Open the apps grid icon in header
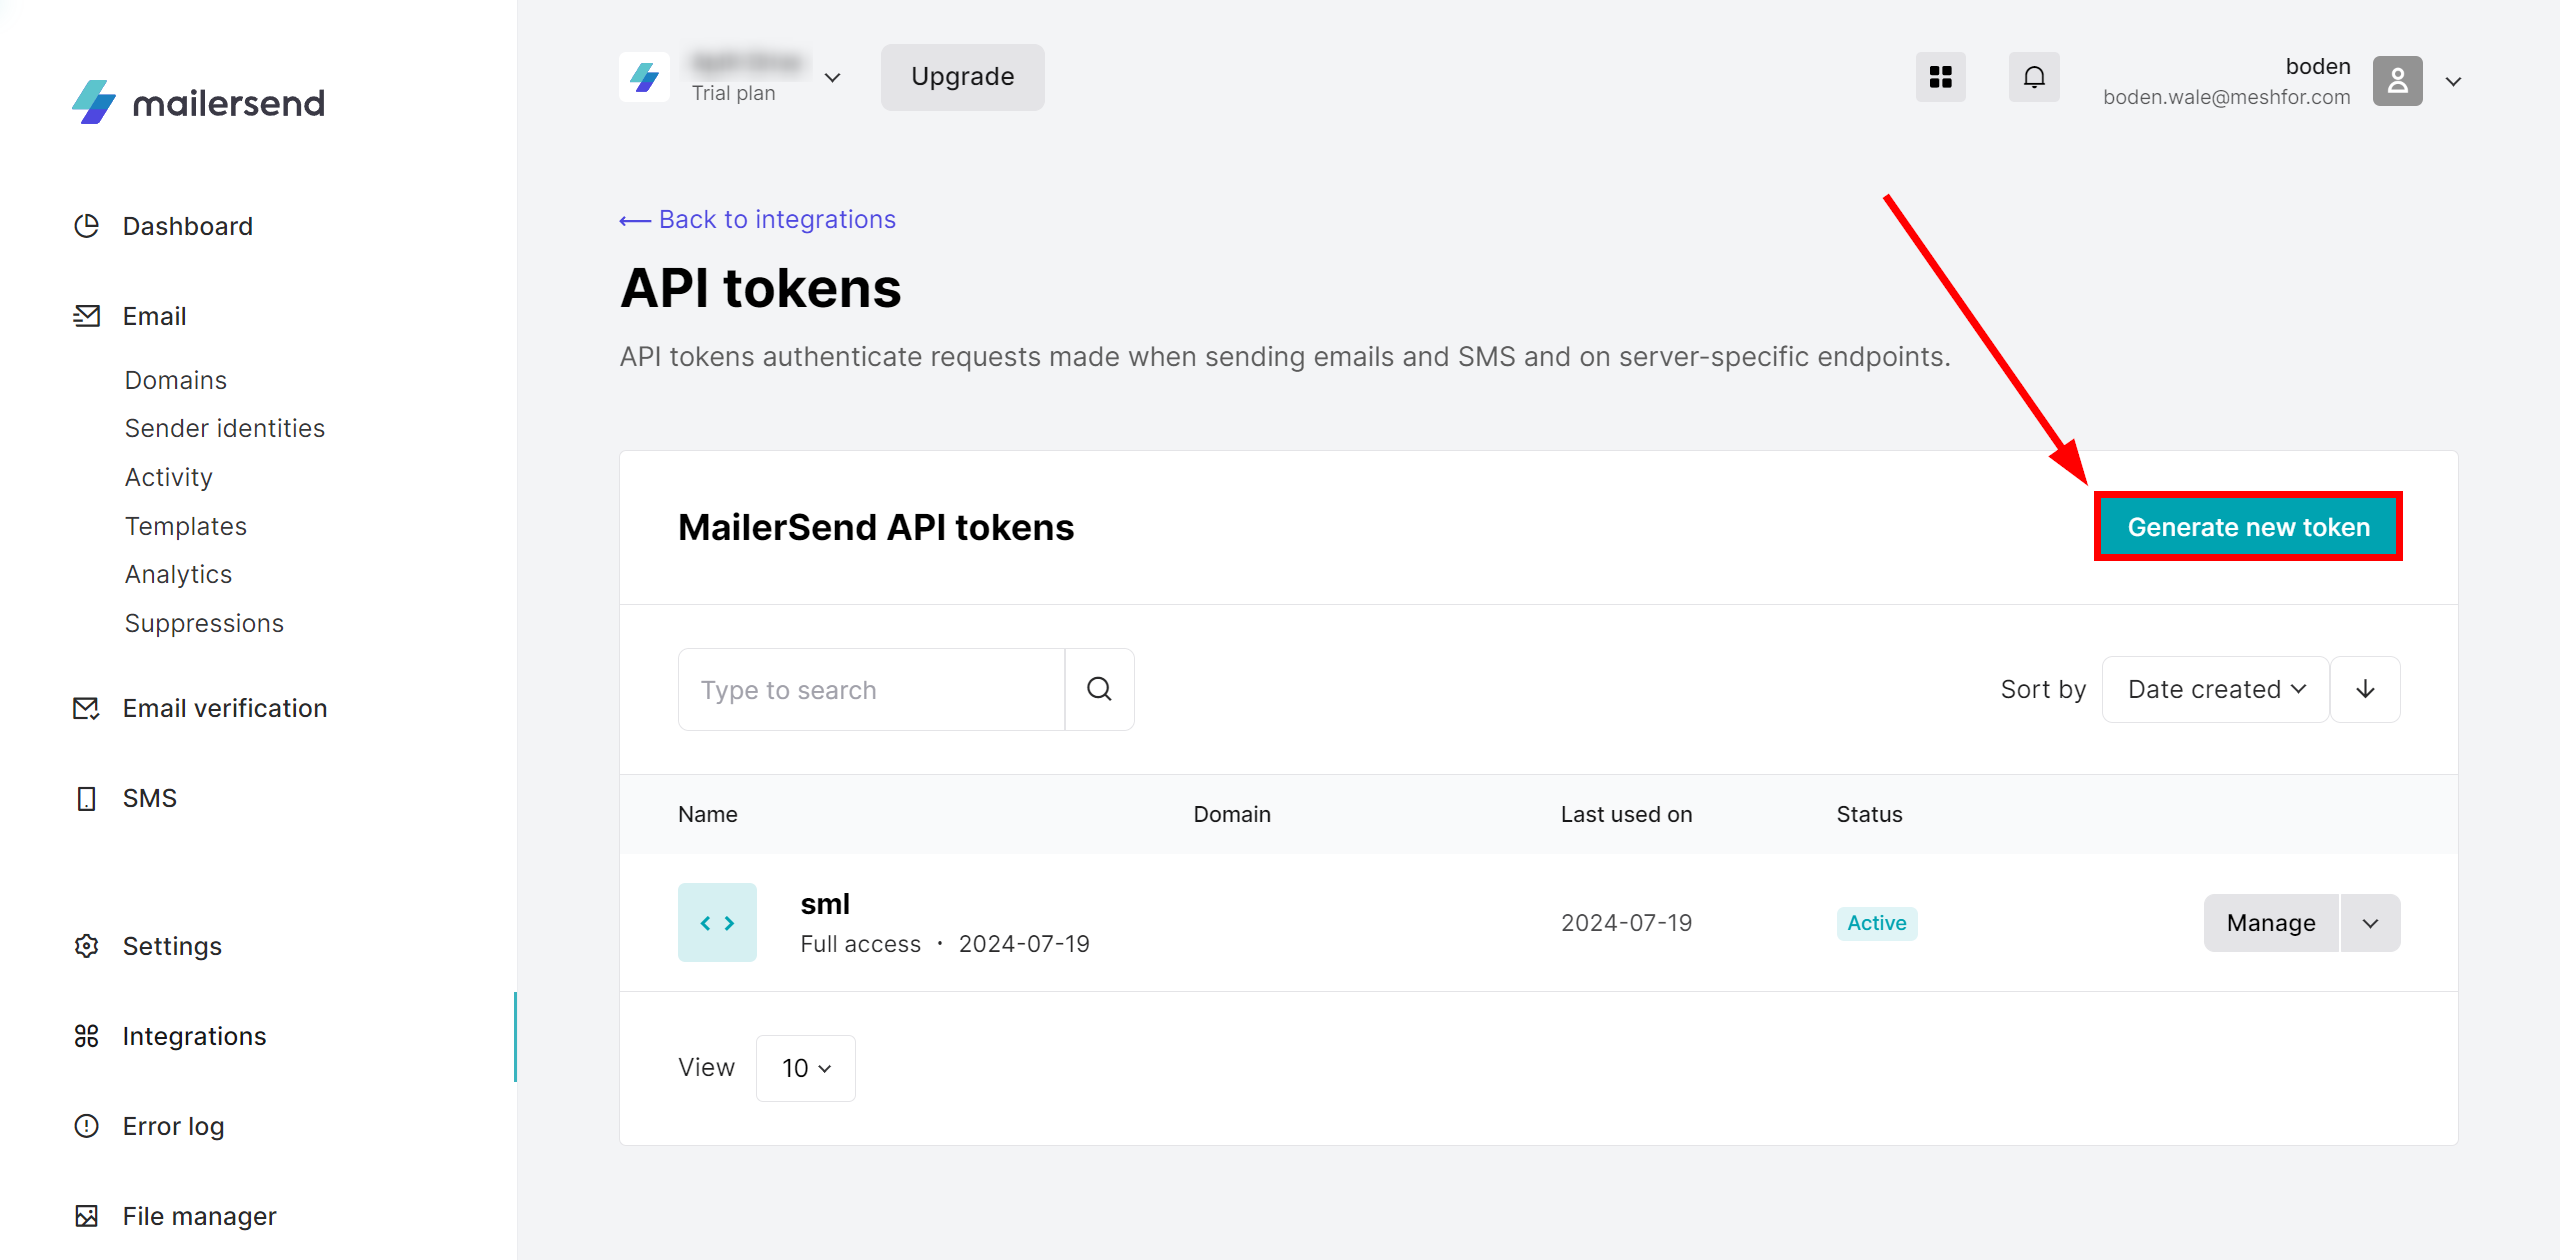This screenshot has width=2560, height=1260. [x=1940, y=77]
